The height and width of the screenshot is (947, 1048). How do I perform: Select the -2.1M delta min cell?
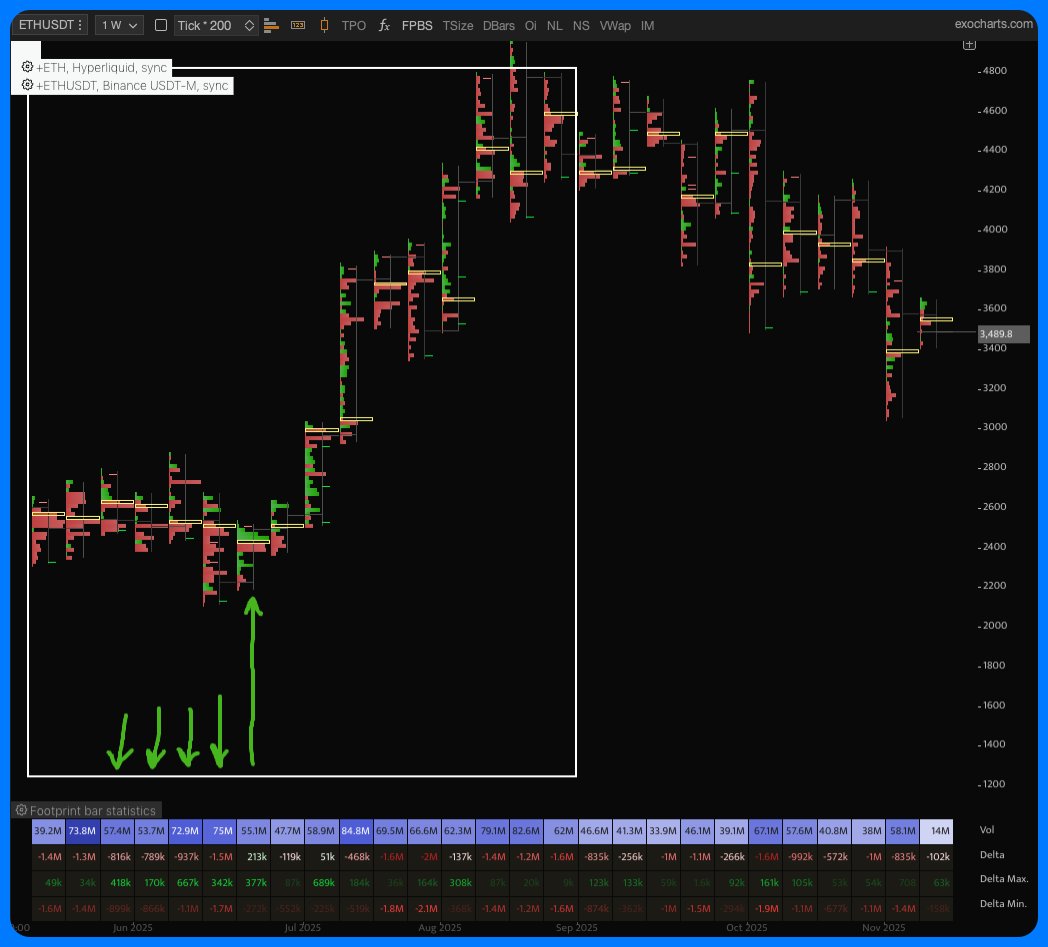tap(424, 909)
